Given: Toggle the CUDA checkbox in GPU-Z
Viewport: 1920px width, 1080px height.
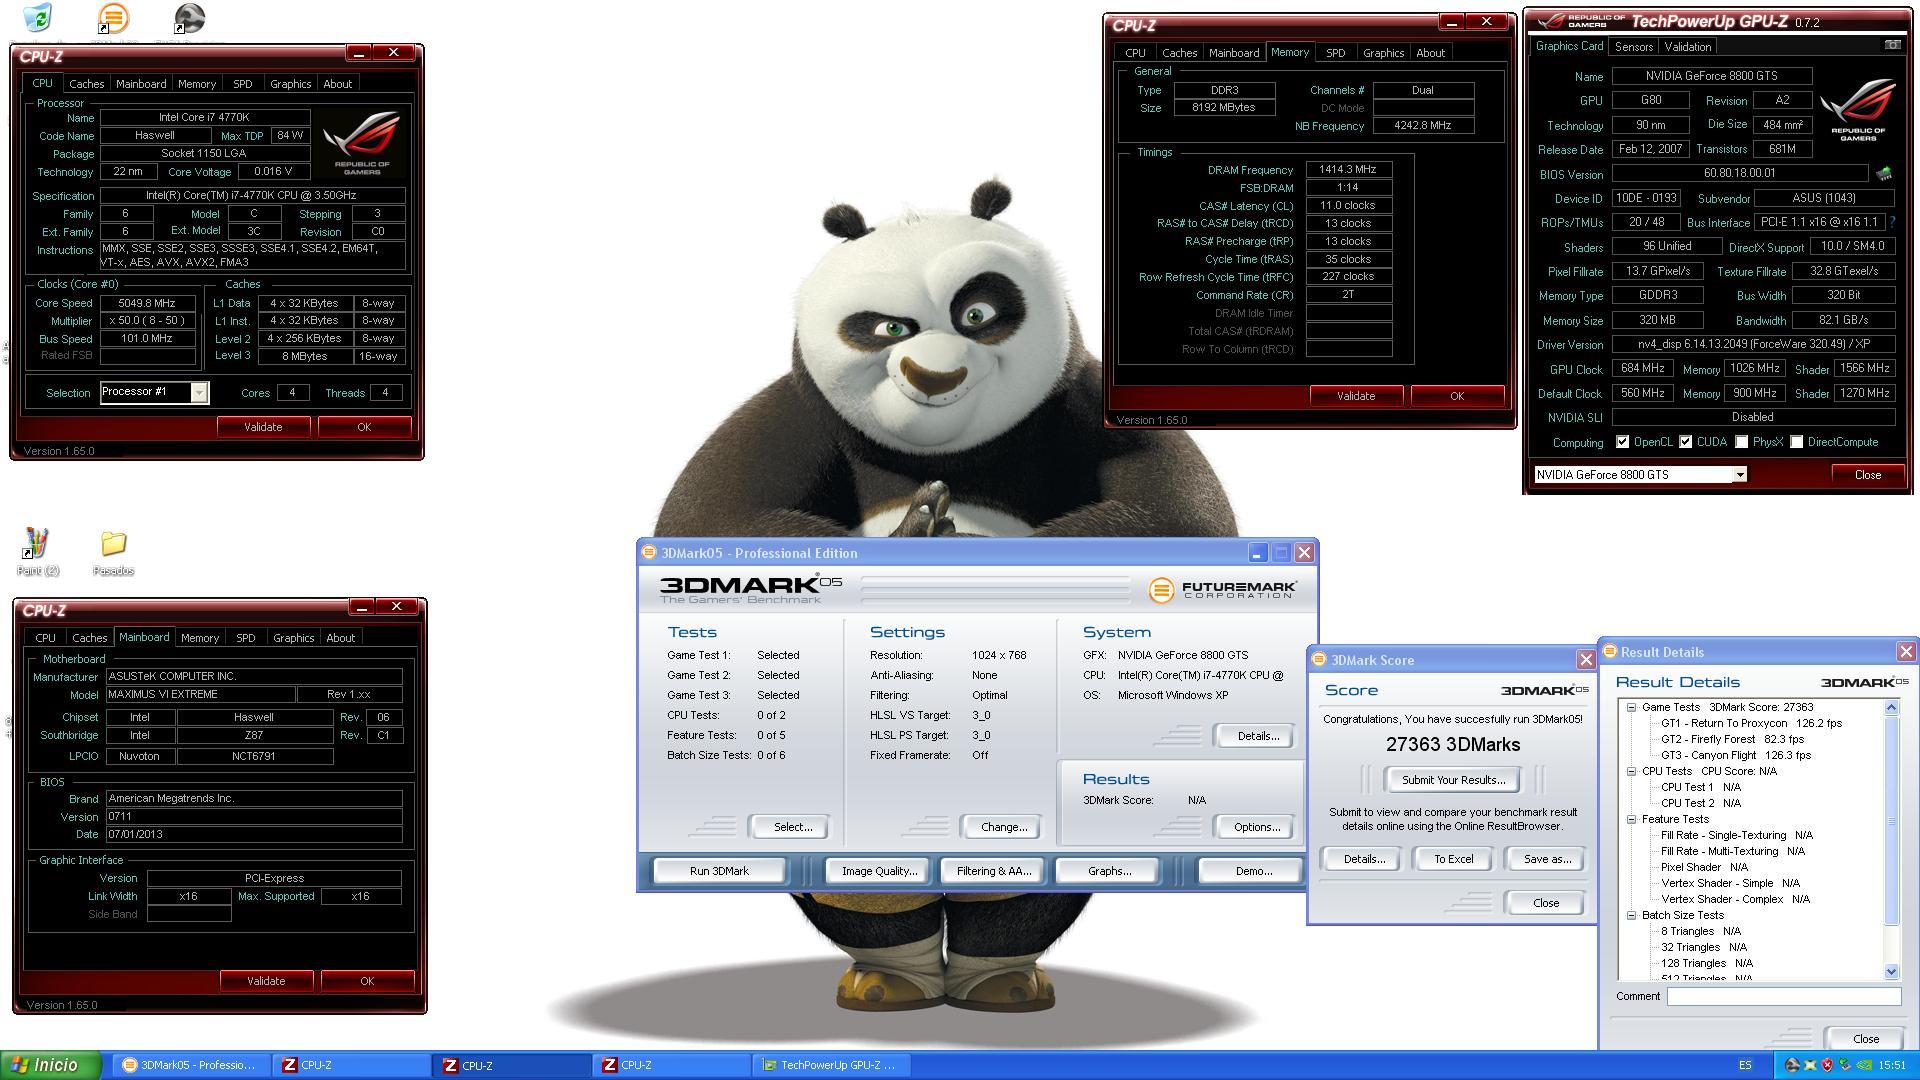Looking at the screenshot, I should [x=1685, y=442].
